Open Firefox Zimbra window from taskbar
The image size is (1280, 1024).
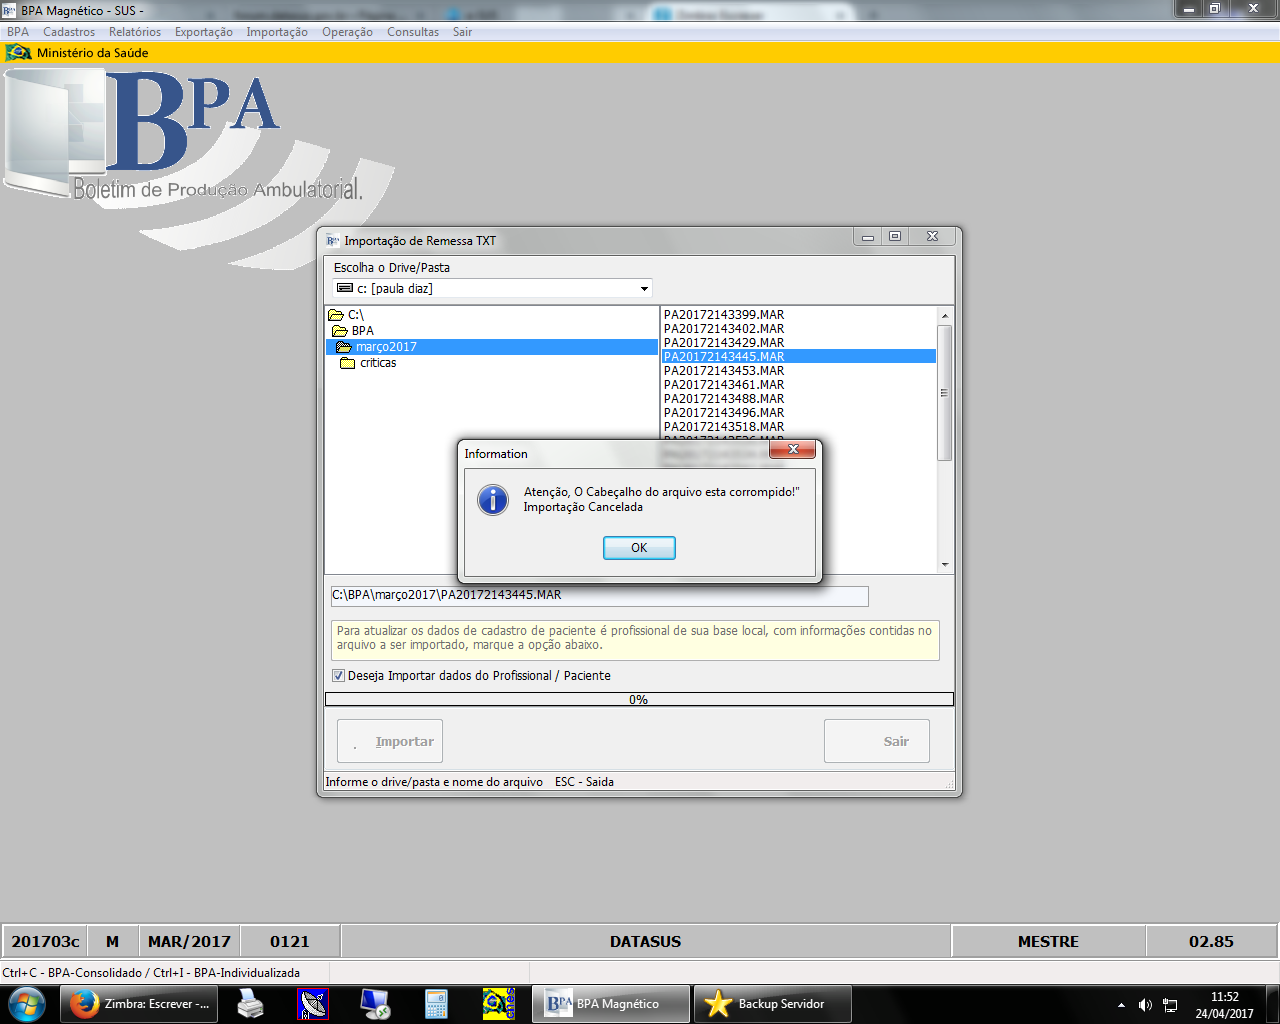pyautogui.click(x=139, y=1004)
